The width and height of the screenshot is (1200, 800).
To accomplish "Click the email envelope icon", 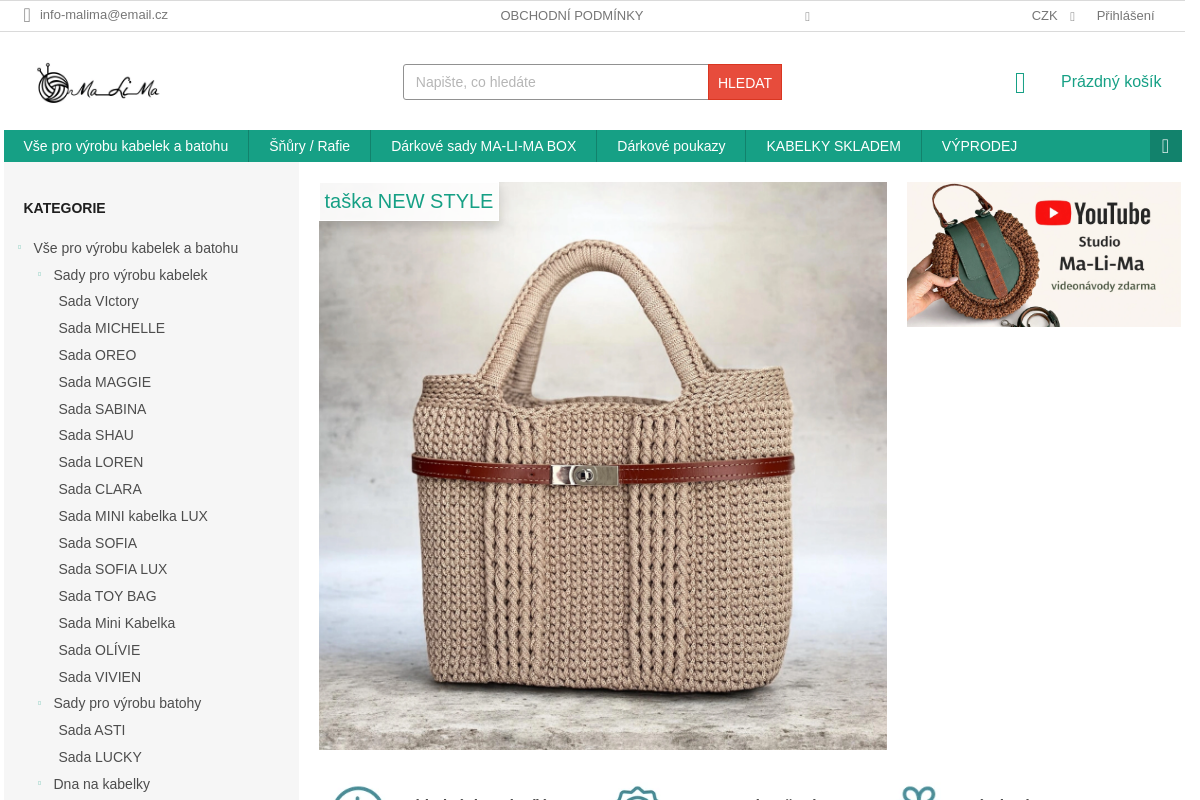I will tap(27, 15).
